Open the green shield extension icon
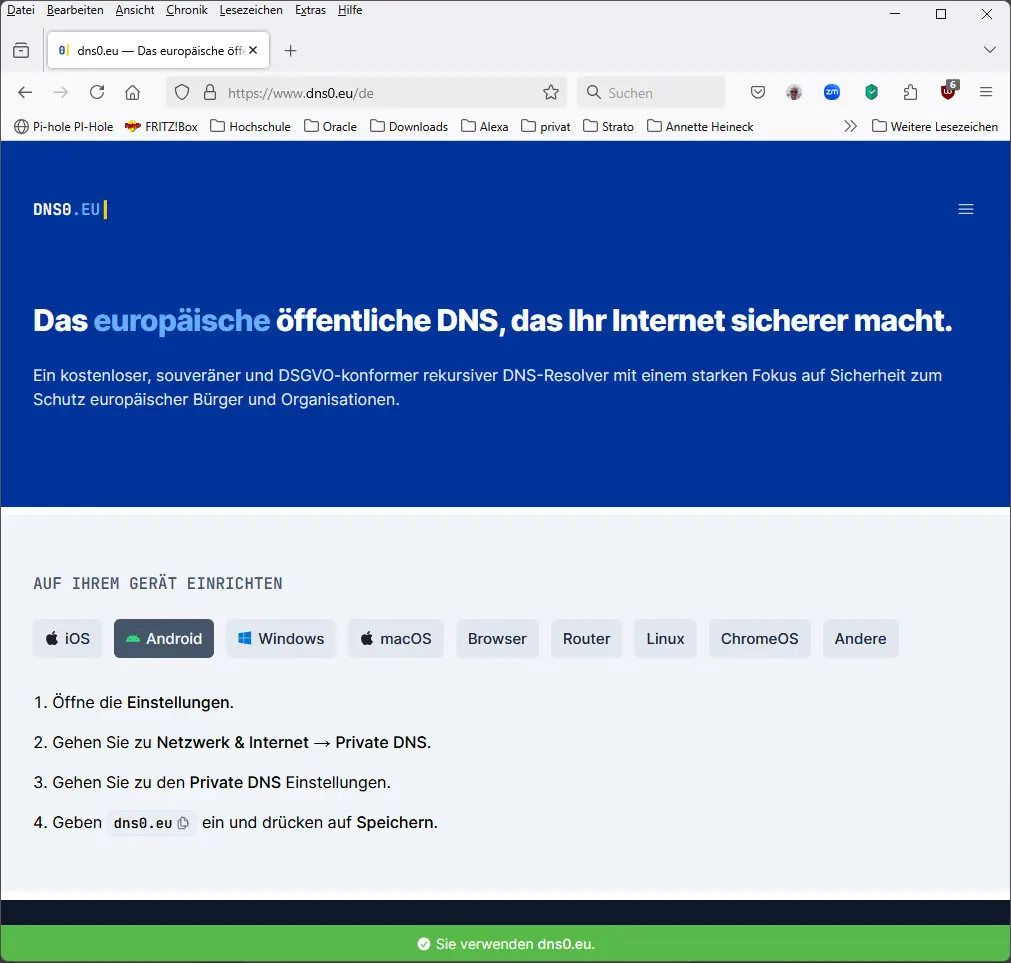 (871, 93)
